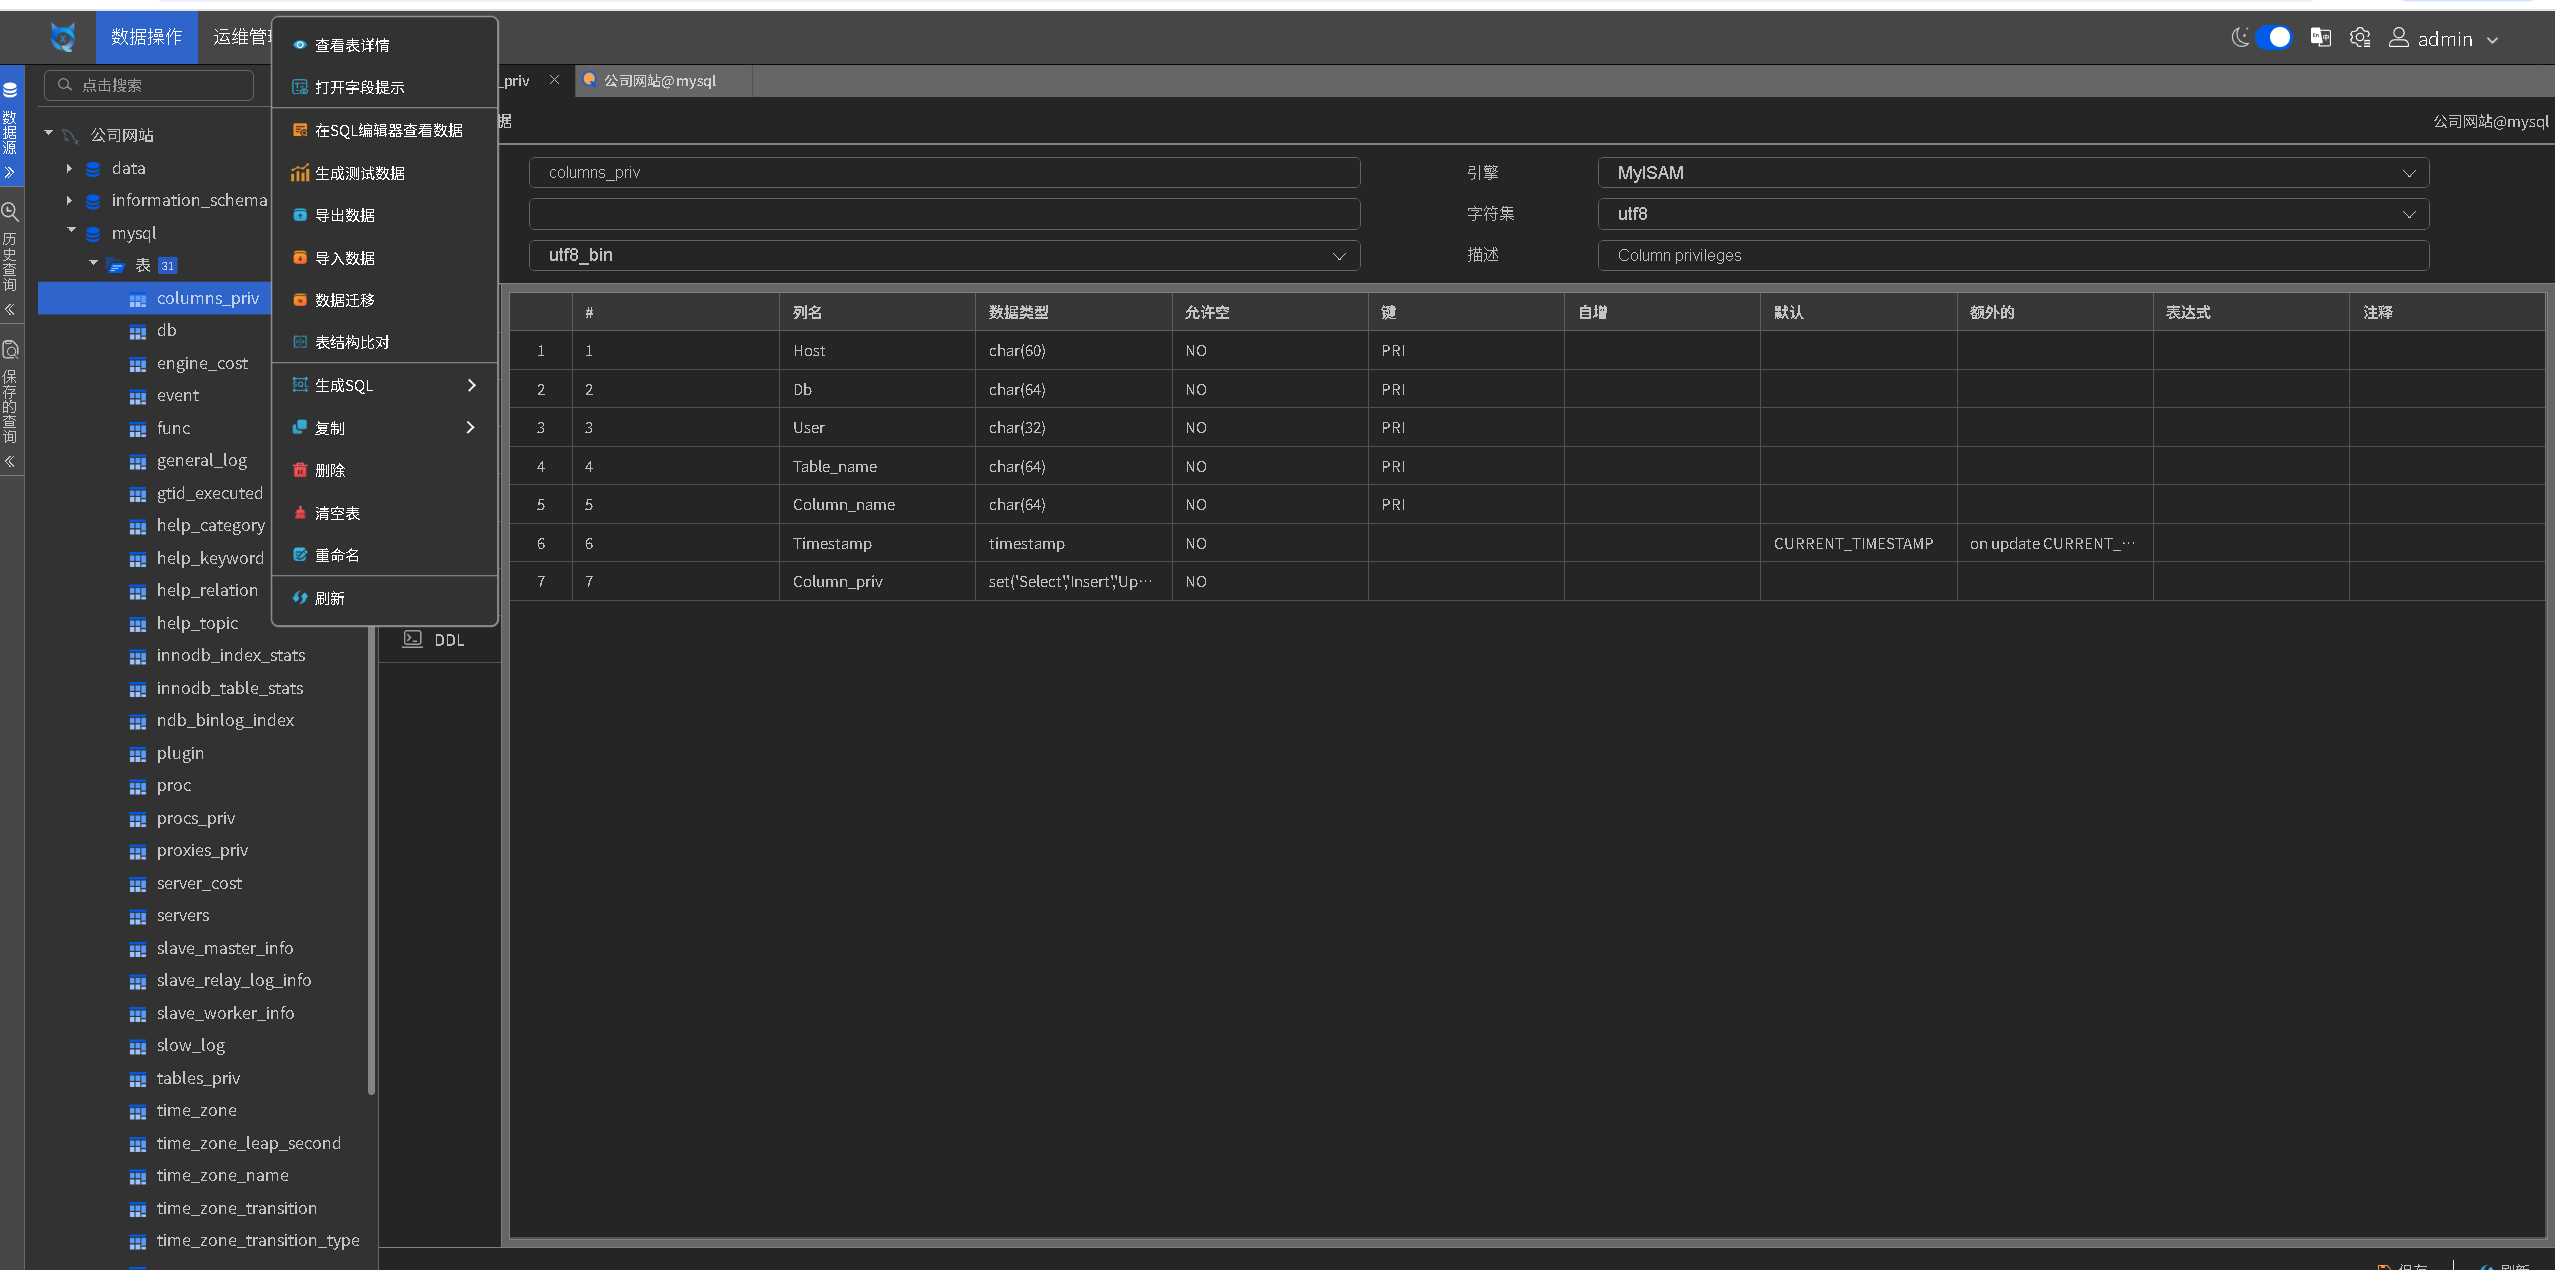The width and height of the screenshot is (2555, 1270).
Task: Open the history query sidebar icon
Action: 10,212
